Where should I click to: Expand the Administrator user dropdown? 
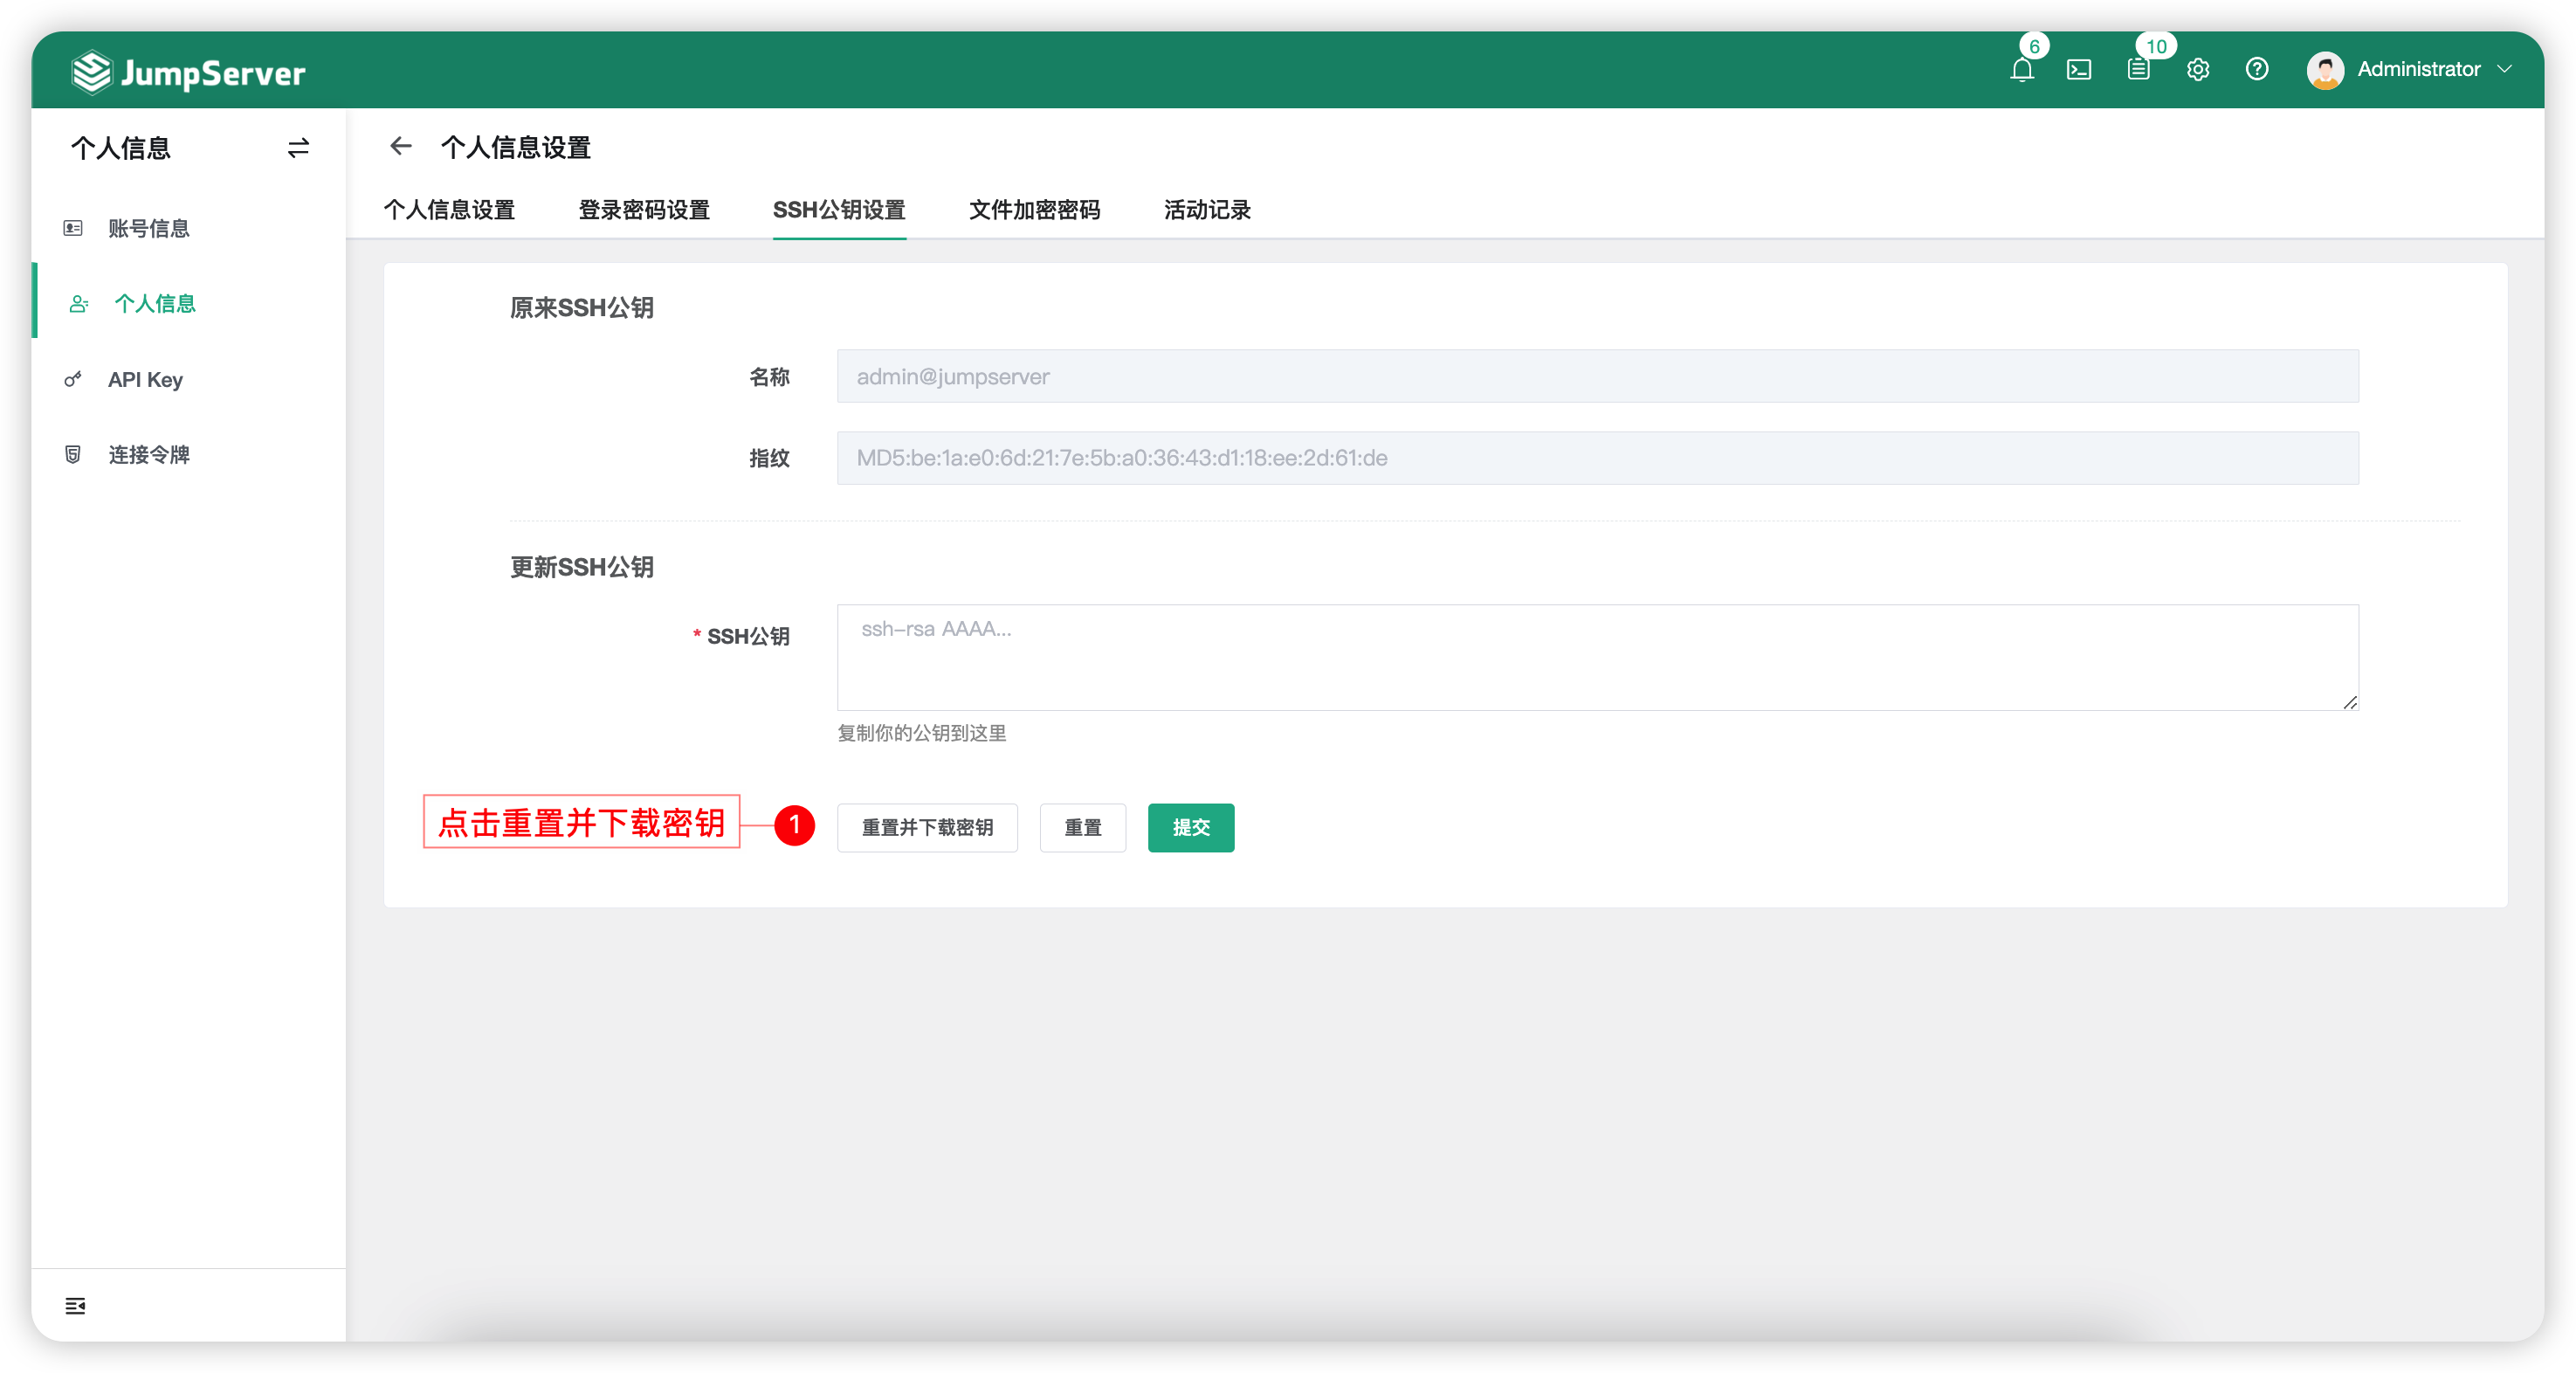point(2504,69)
